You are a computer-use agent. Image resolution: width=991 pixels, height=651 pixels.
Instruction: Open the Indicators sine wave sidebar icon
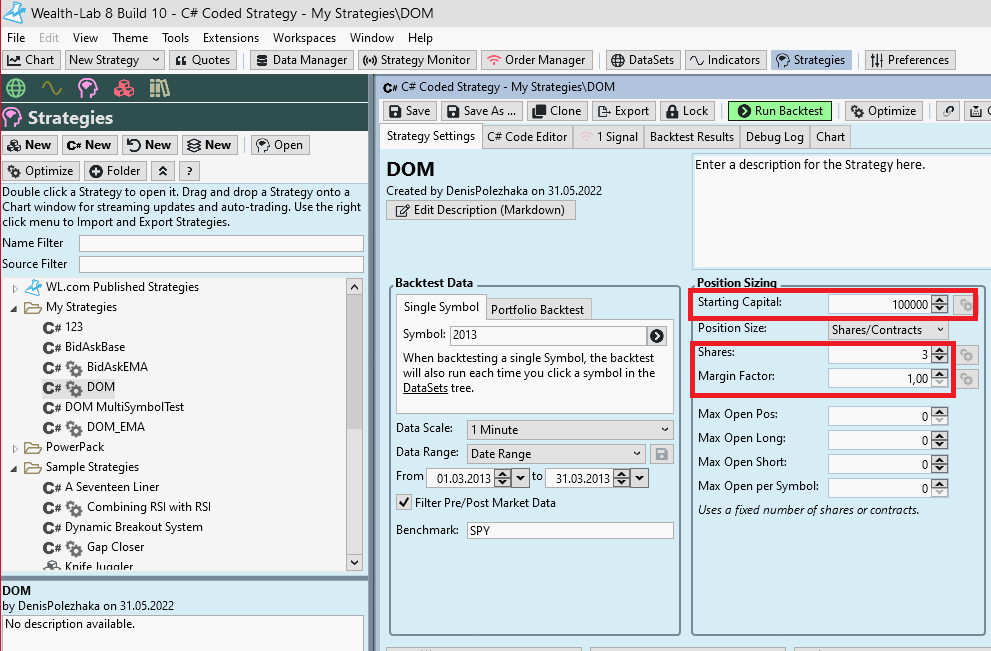51,88
